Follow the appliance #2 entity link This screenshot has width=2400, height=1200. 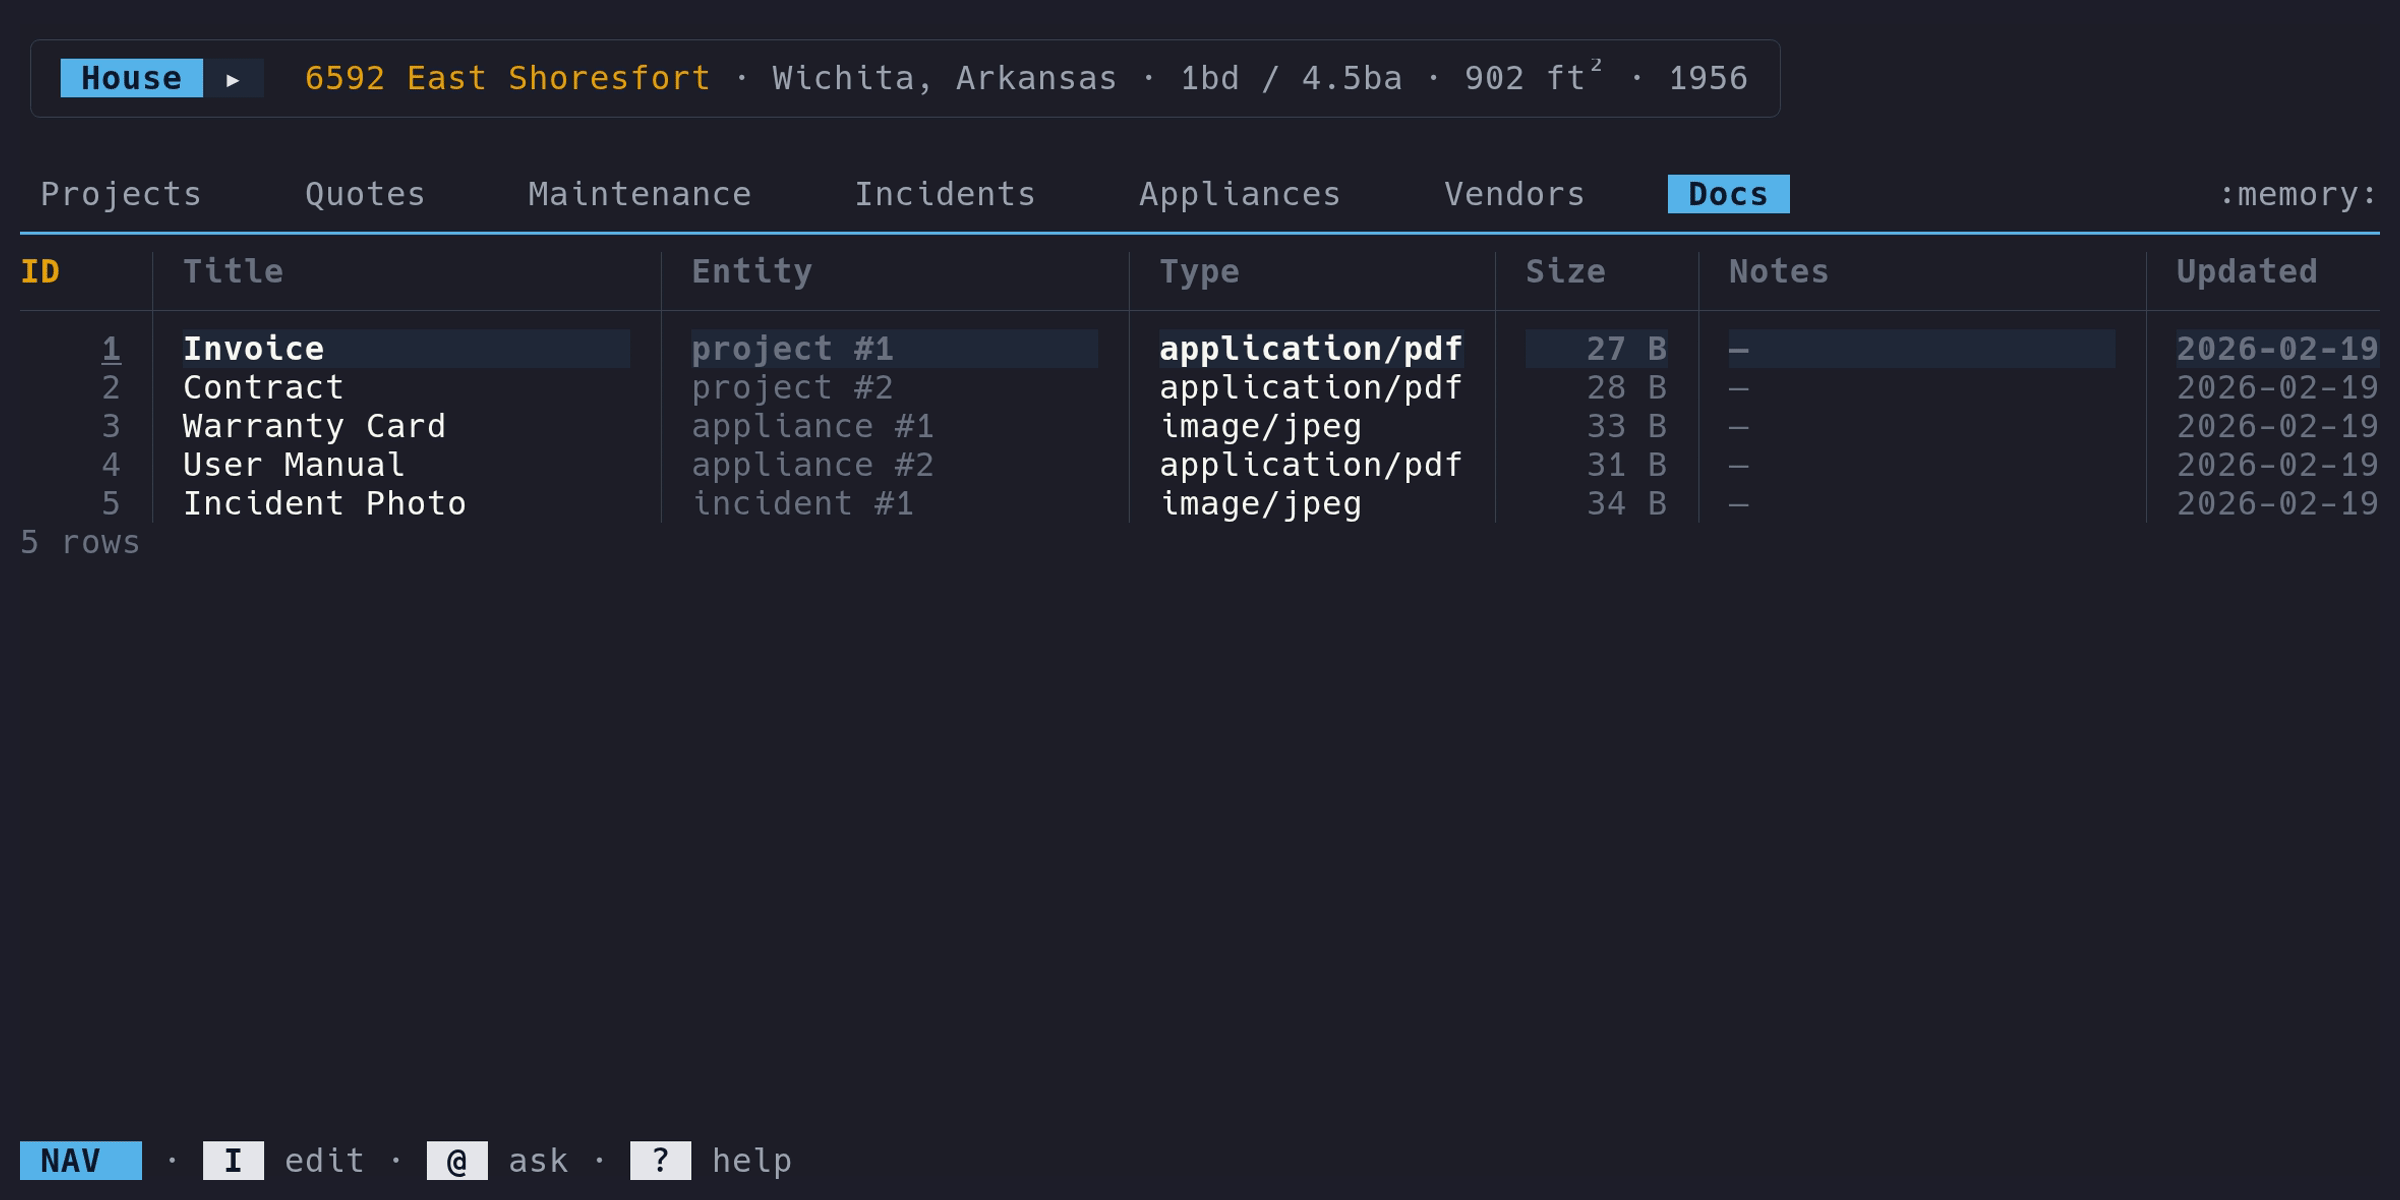tap(812, 465)
